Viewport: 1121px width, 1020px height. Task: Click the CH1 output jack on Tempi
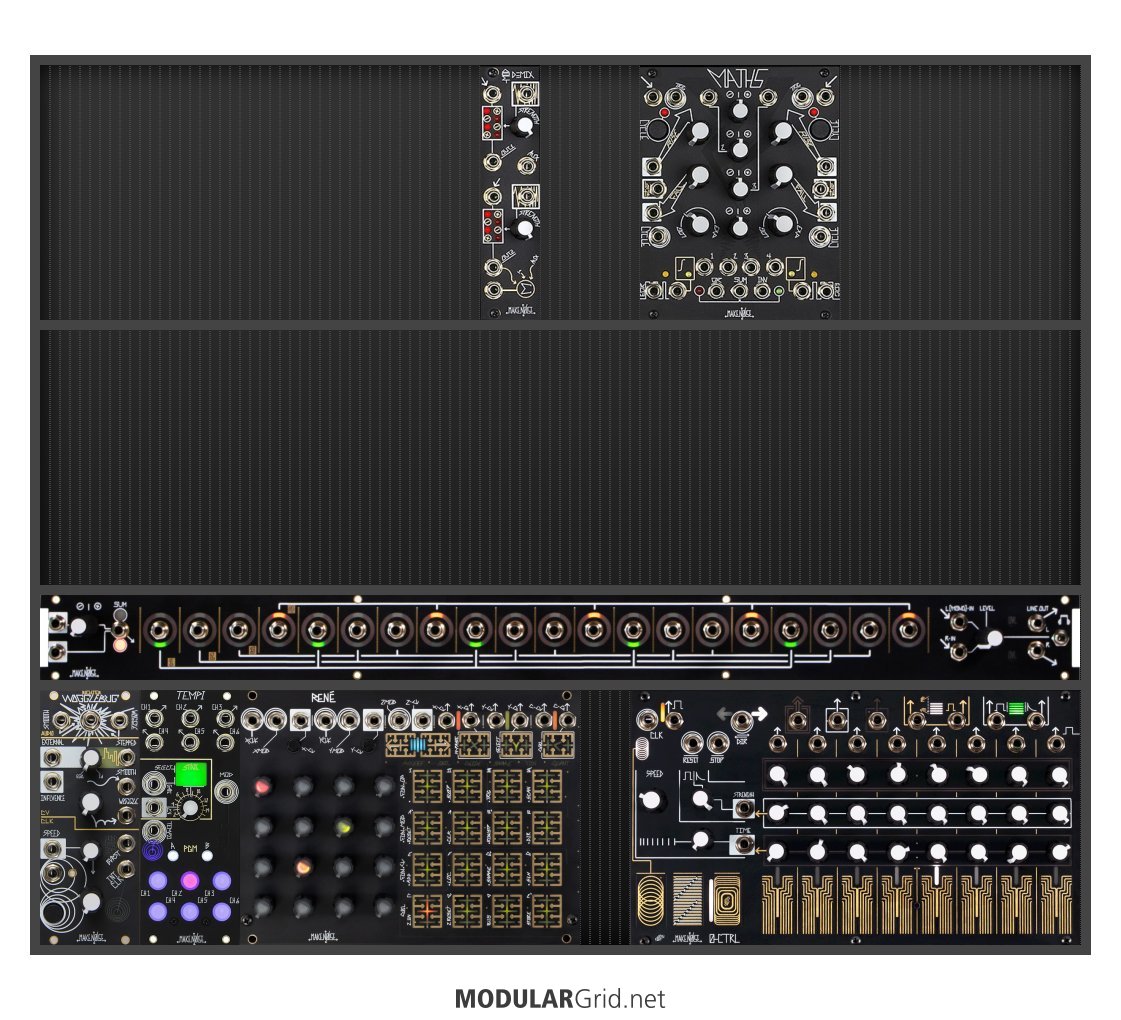coord(155,718)
